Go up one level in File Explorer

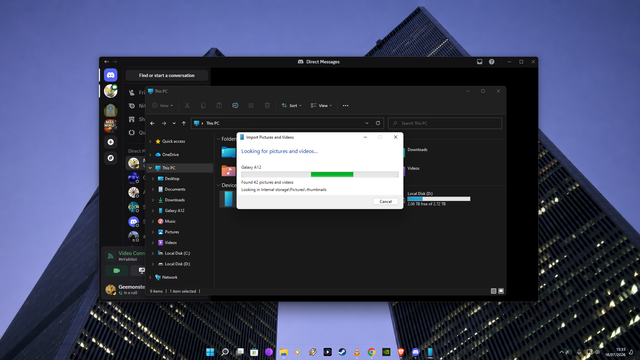[184, 123]
